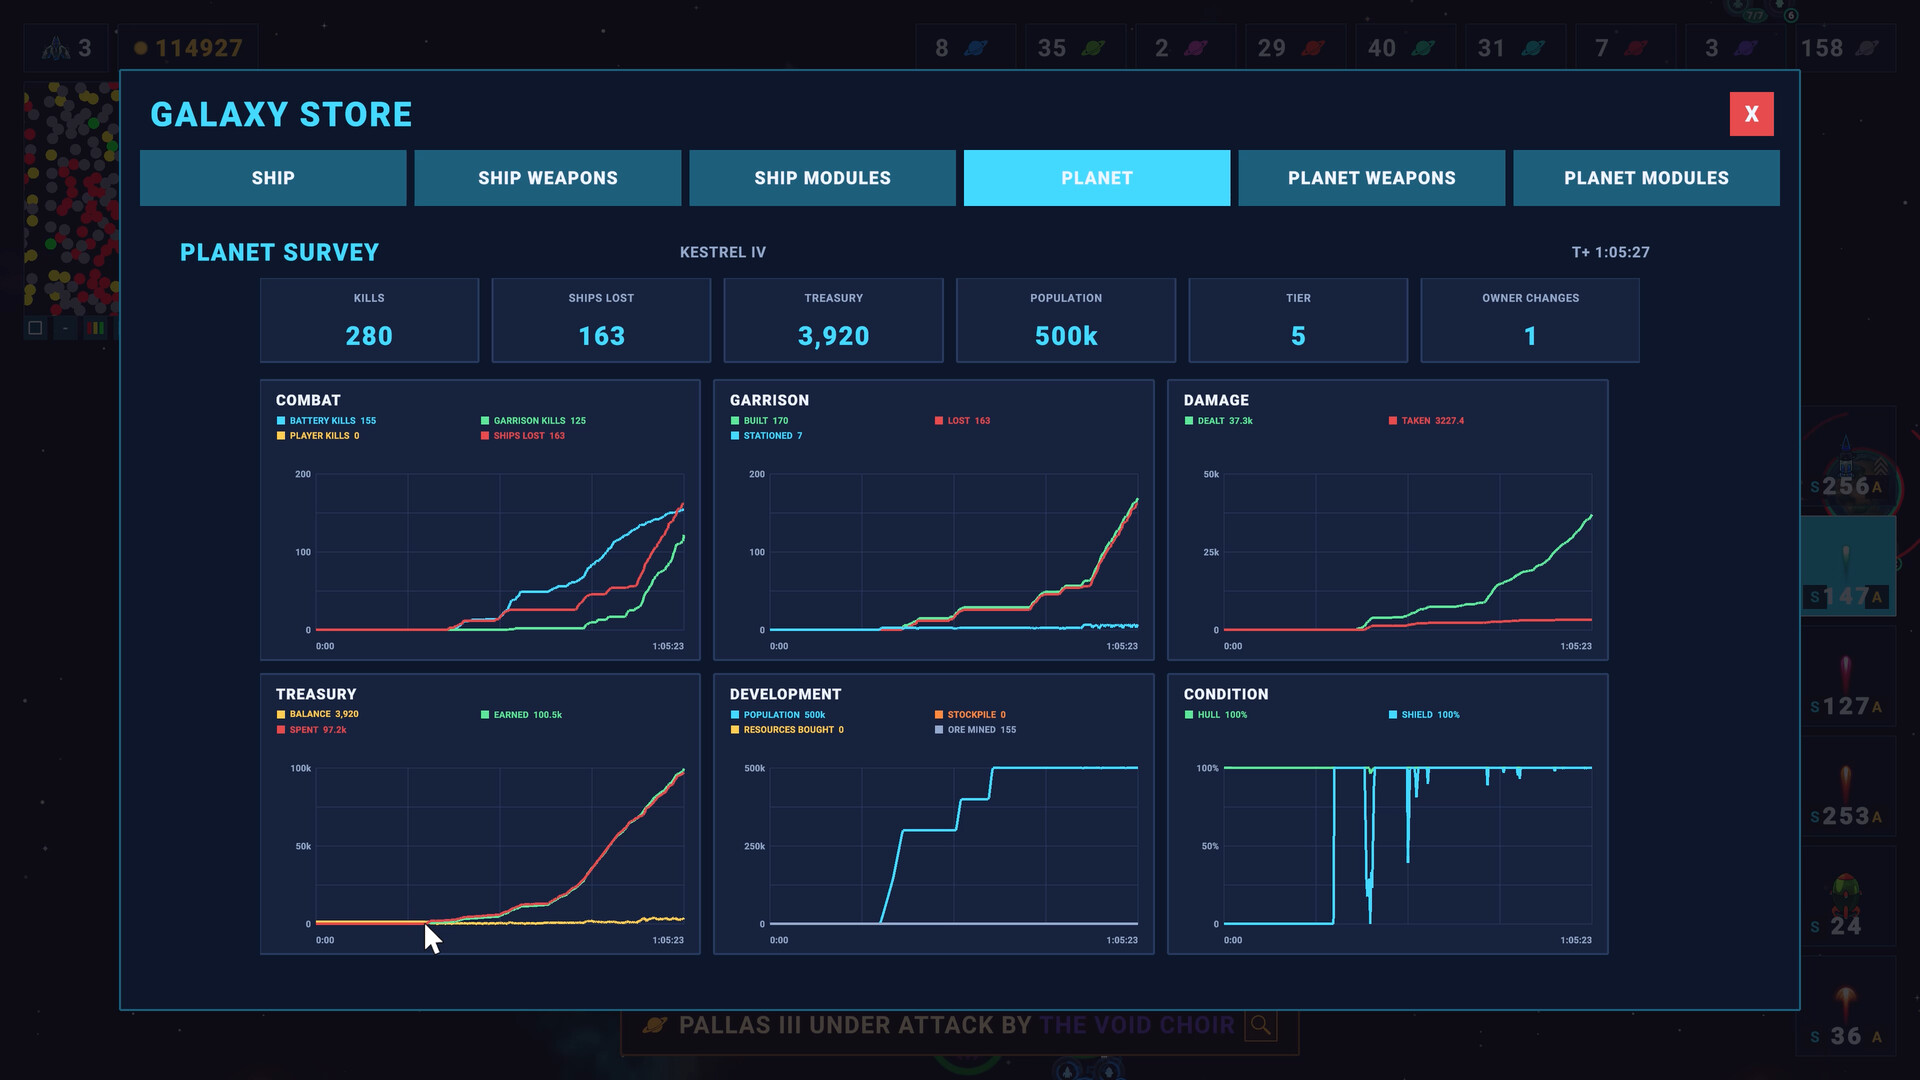Select the Ship Modules tab
The height and width of the screenshot is (1080, 1920).
[822, 178]
